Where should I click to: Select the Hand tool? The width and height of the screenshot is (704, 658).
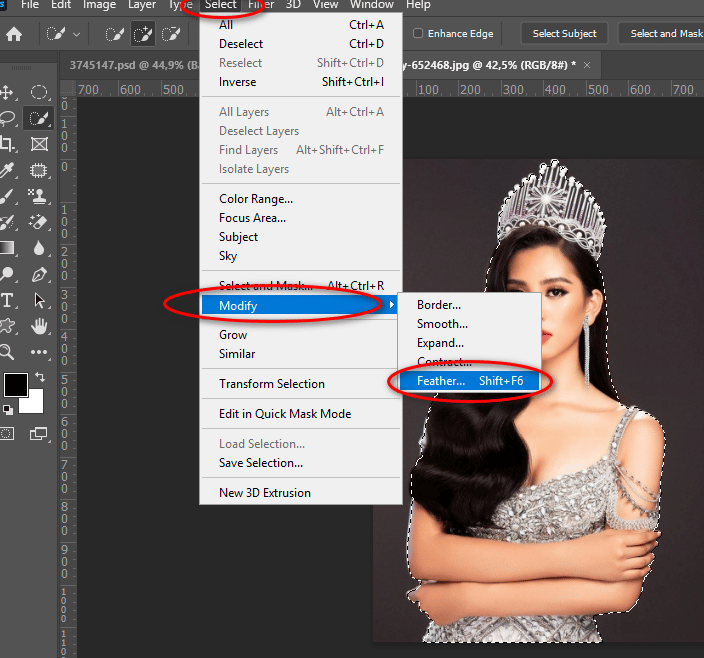point(40,326)
